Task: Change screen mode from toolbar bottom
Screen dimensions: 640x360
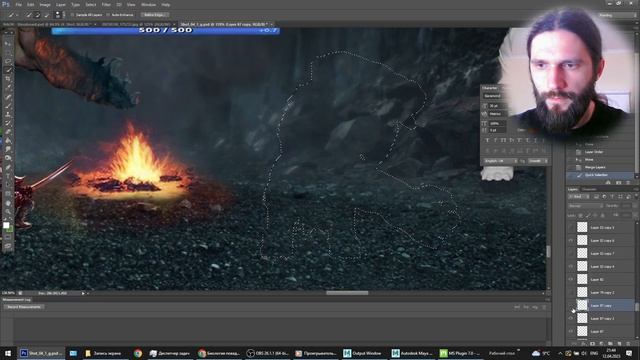Action: (8, 246)
